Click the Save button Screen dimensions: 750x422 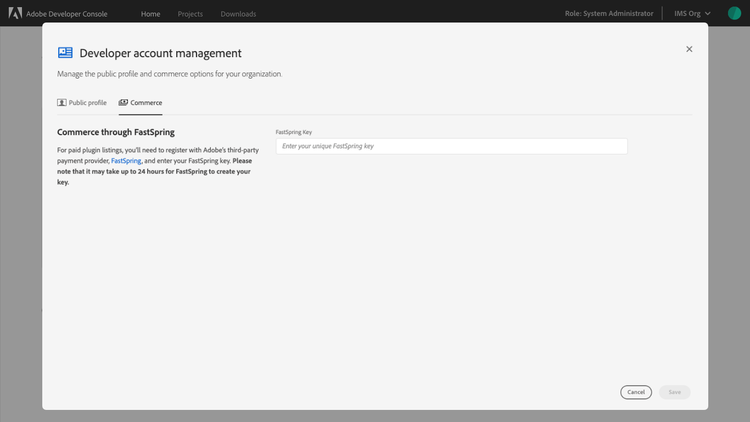click(674, 392)
